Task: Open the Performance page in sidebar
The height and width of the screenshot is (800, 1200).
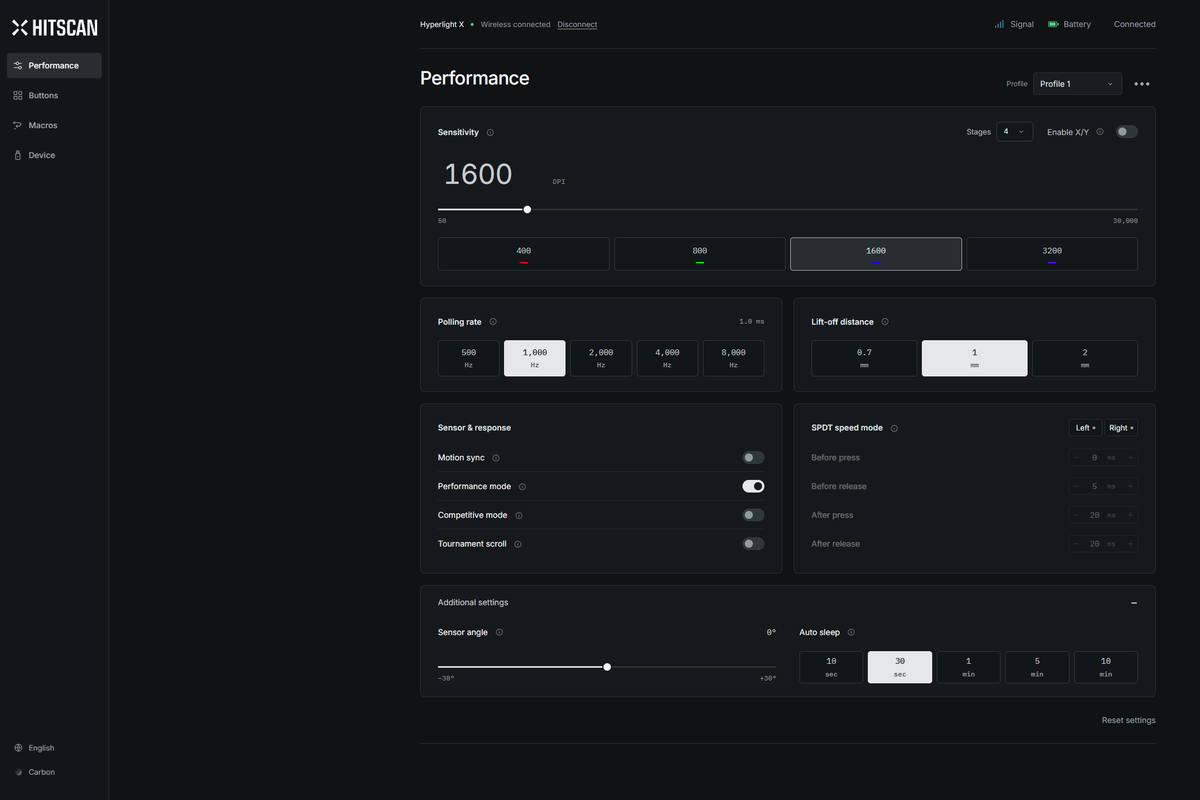Action: coord(54,66)
